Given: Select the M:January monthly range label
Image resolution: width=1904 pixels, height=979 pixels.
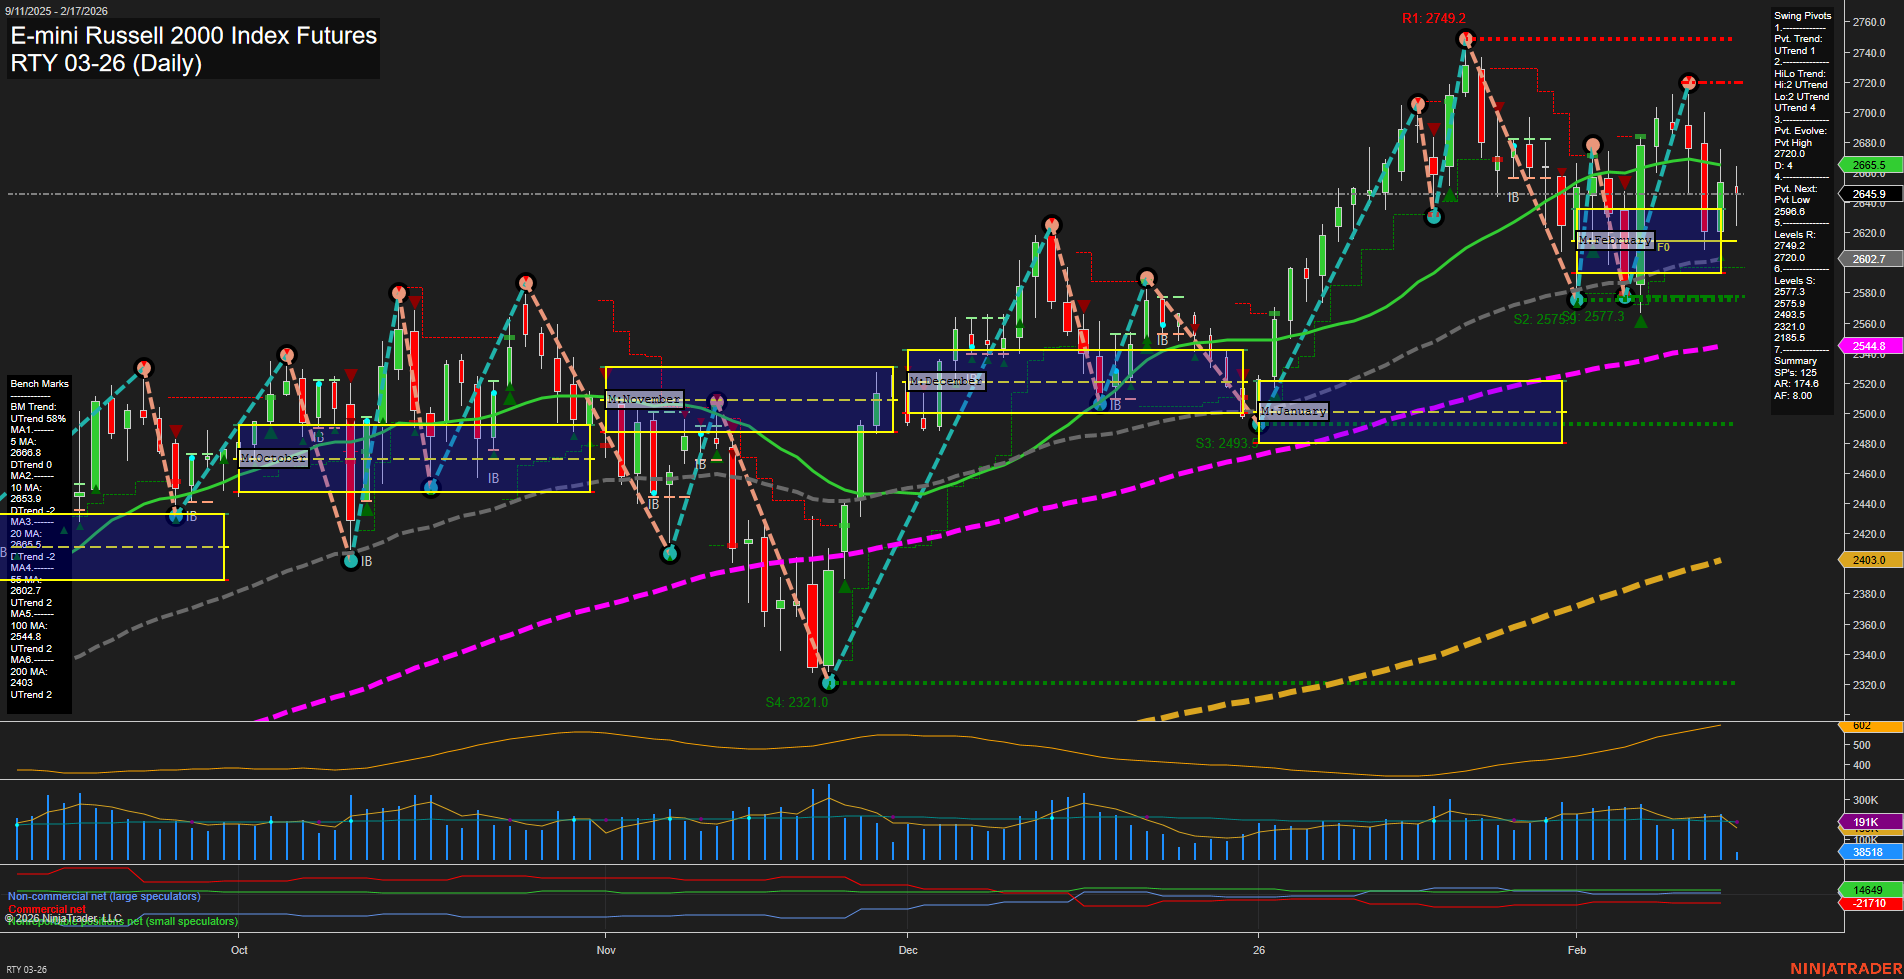Looking at the screenshot, I should point(1293,411).
